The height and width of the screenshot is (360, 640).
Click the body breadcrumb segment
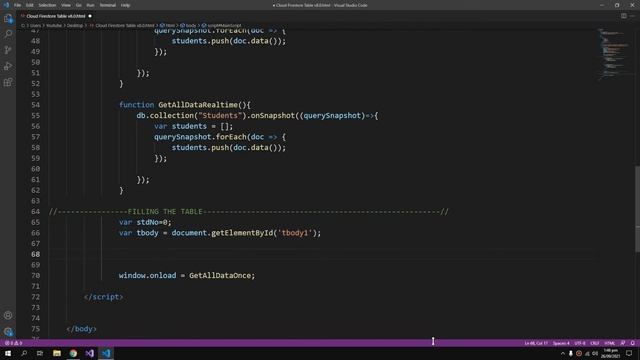pos(189,25)
